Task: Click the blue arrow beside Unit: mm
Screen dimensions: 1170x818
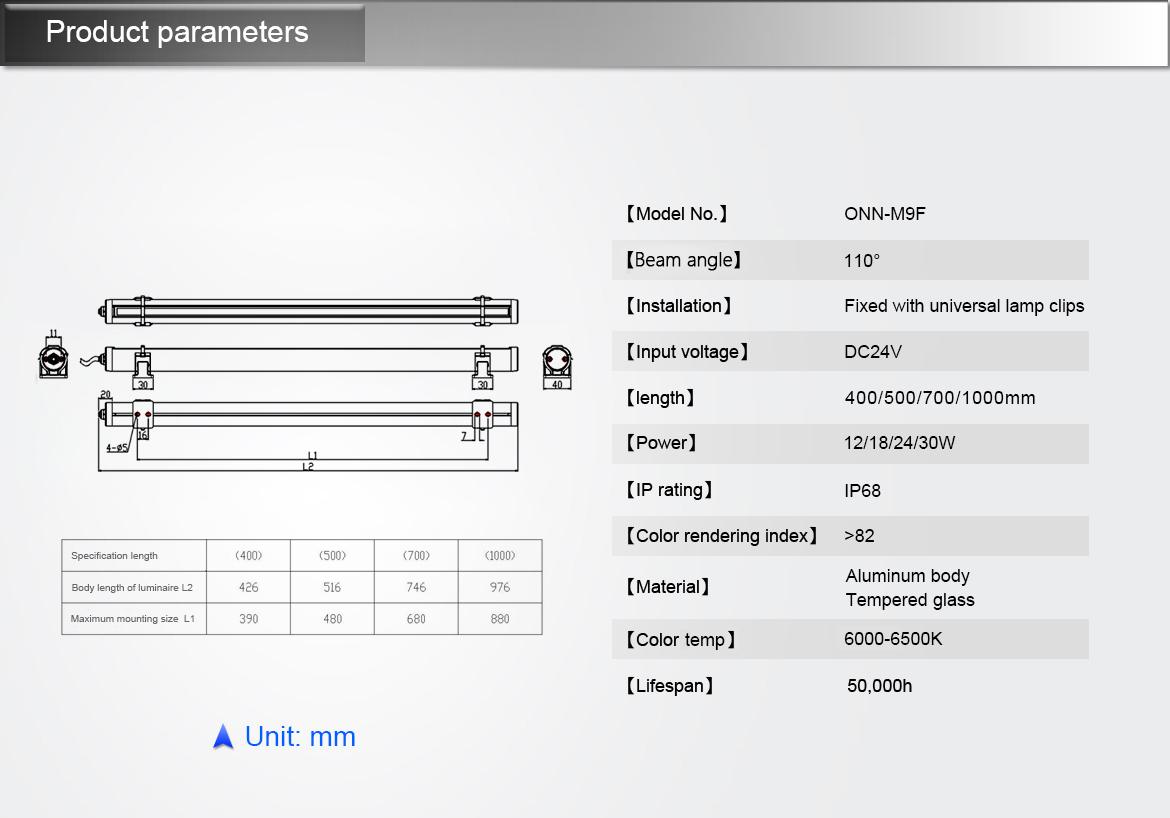Action: (x=223, y=737)
